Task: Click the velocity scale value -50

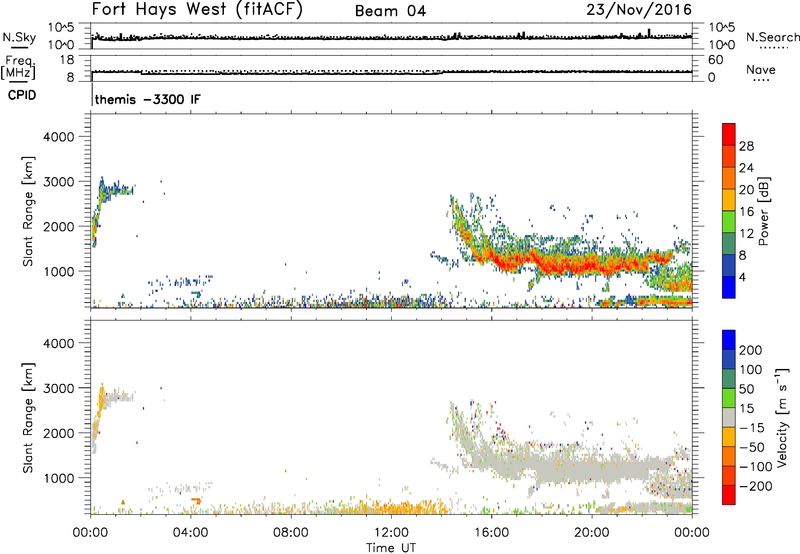Action: [752, 447]
